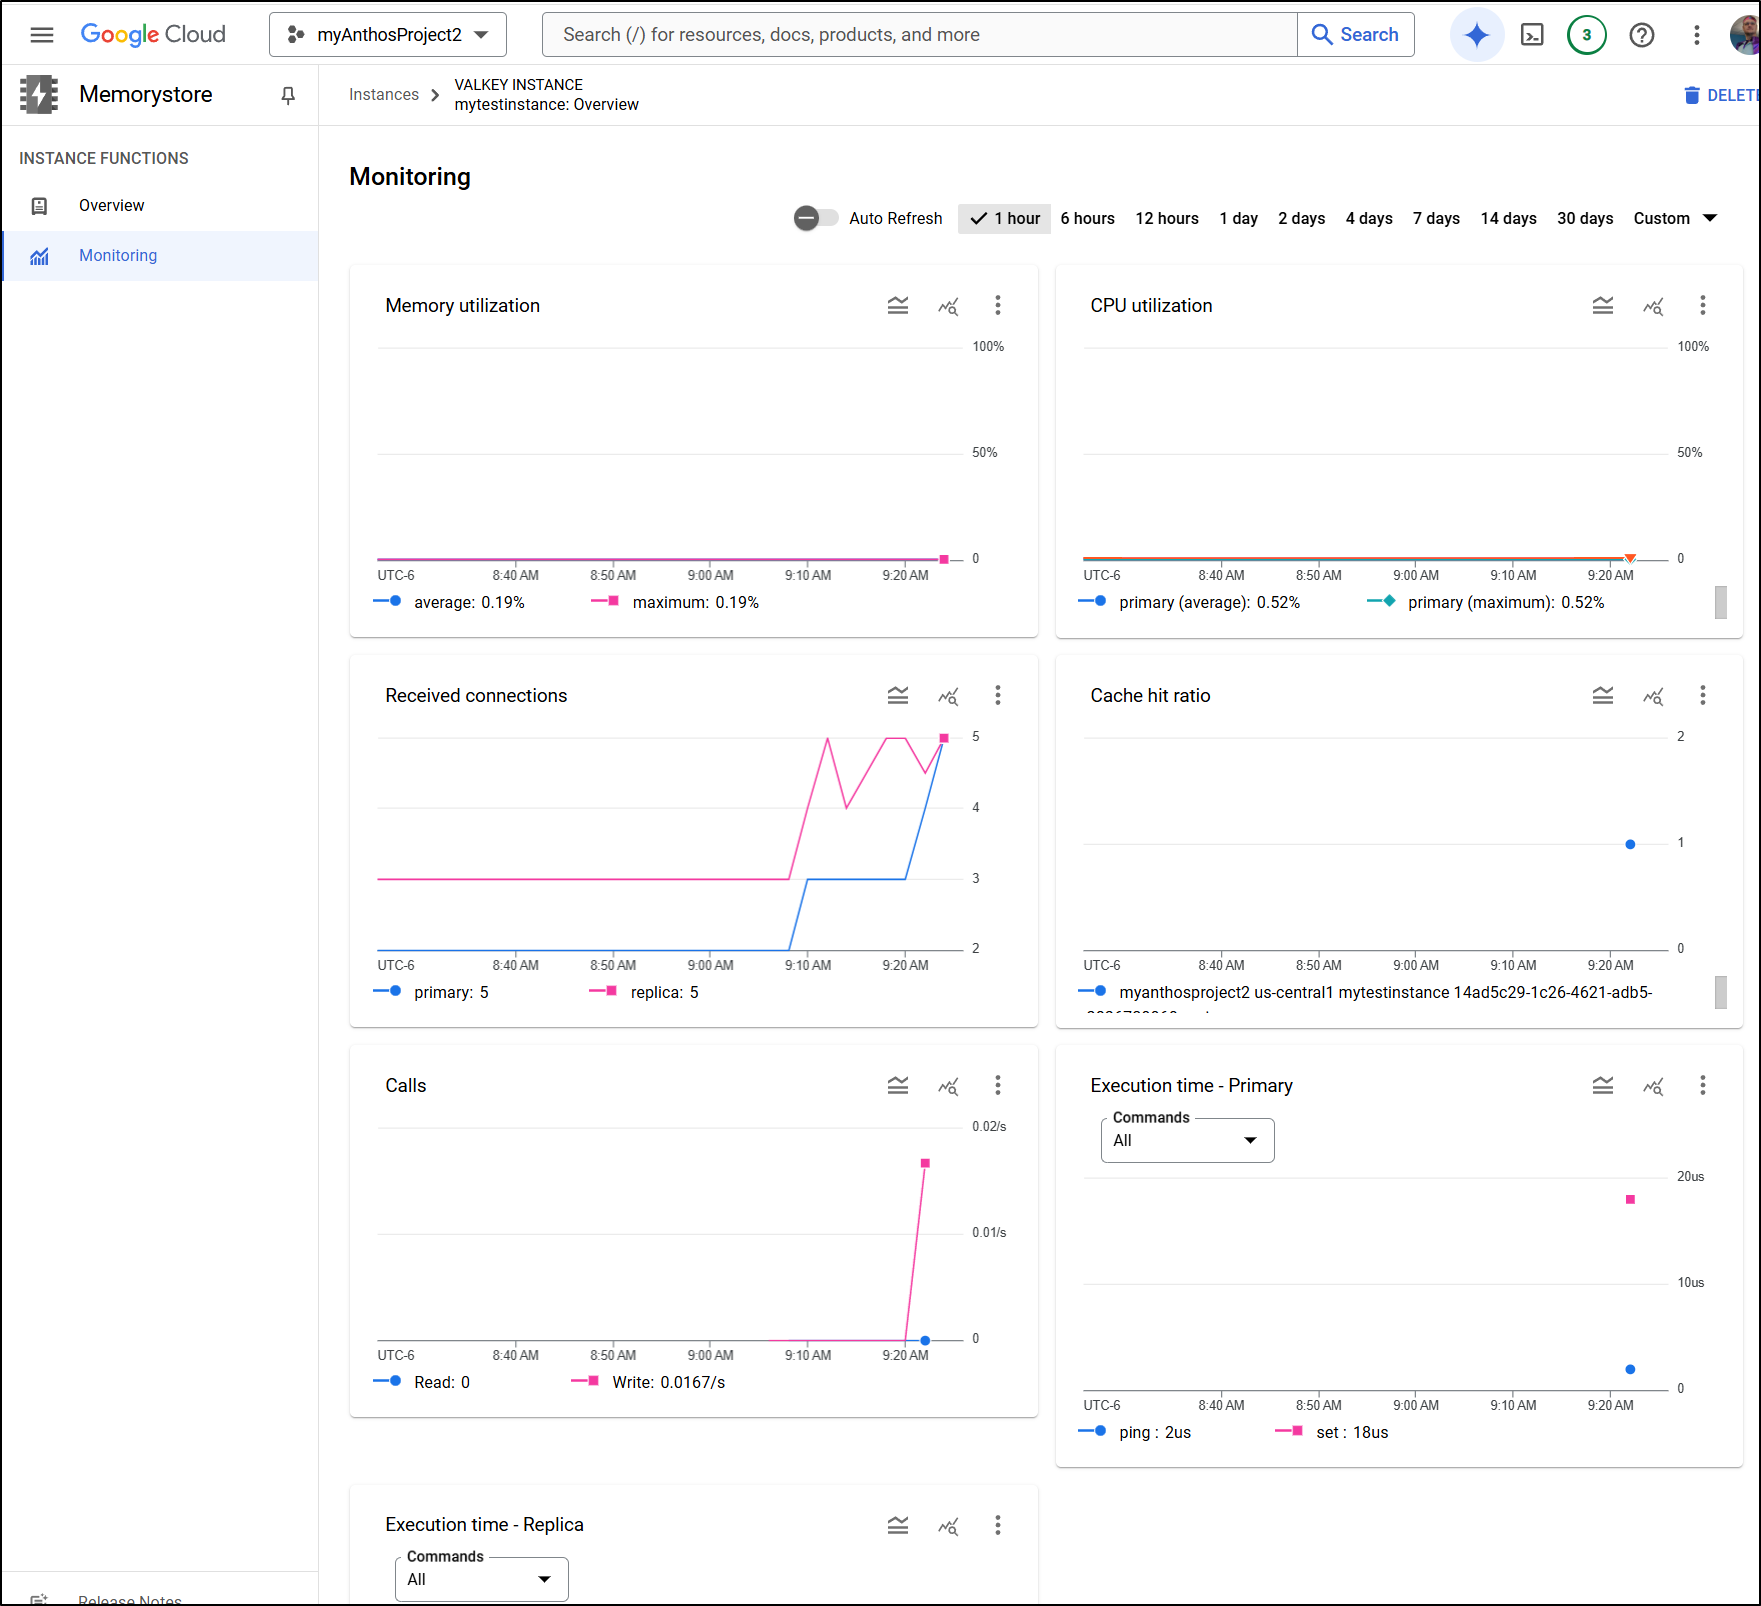Click CPU utilization legend scrollbar

coord(1720,602)
